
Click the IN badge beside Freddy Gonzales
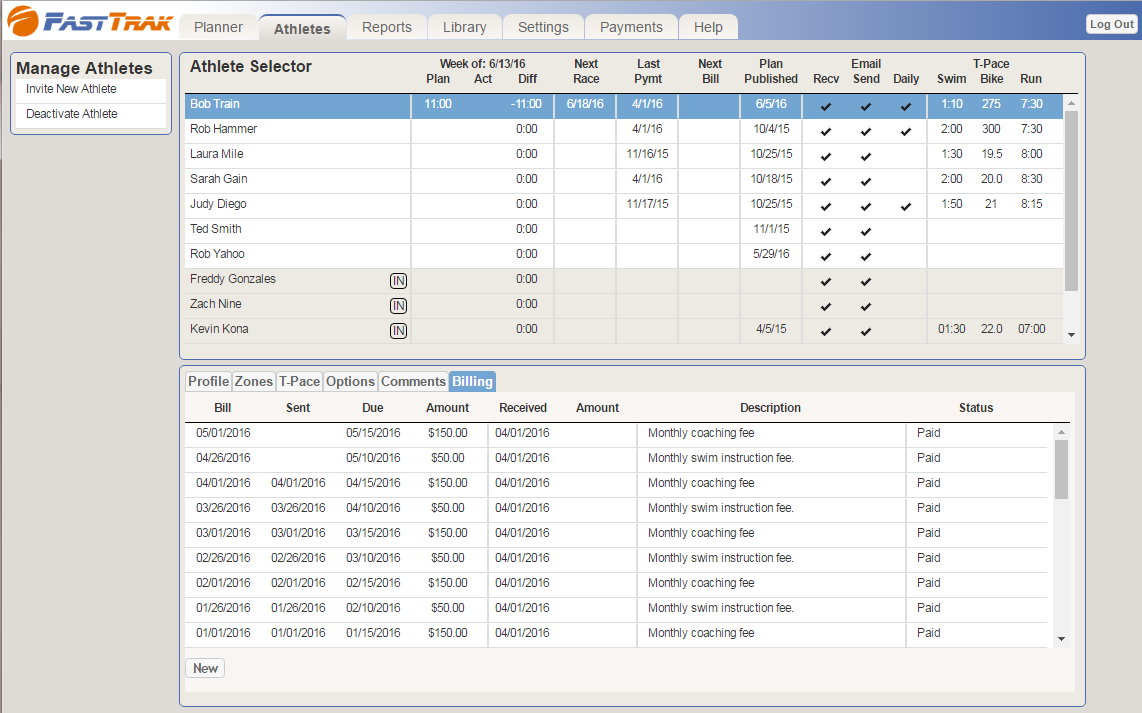398,281
